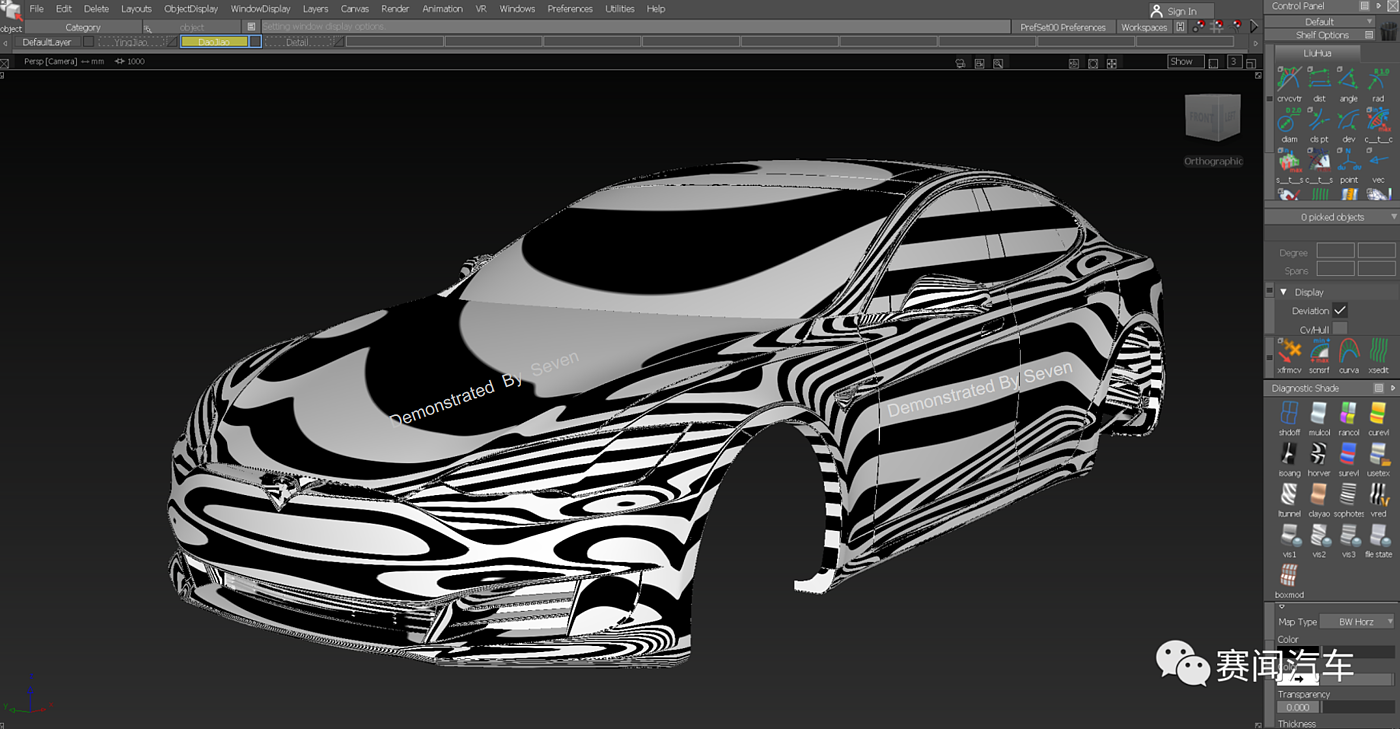Choose the horver zebra shading icon
Image resolution: width=1400 pixels, height=729 pixels.
[x=1319, y=454]
